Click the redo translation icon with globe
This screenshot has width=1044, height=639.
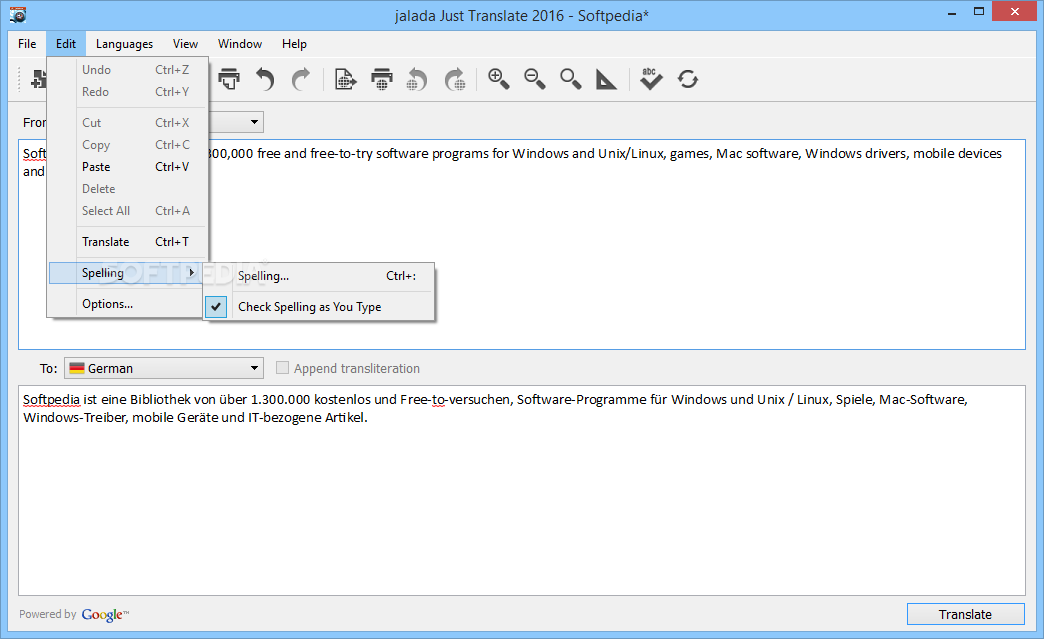coord(455,79)
